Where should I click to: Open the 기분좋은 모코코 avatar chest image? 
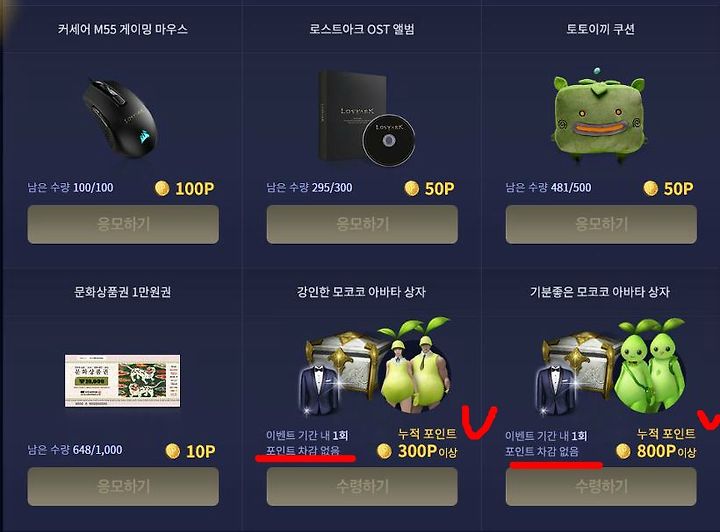[x=612, y=366]
